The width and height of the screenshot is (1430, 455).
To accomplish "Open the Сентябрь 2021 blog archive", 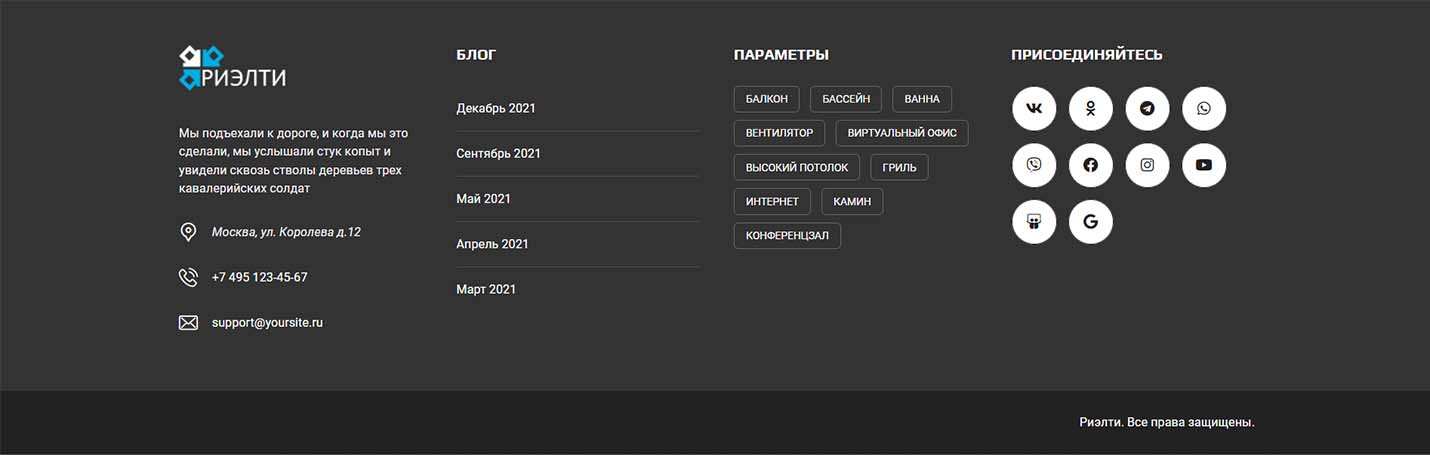I will click(498, 153).
